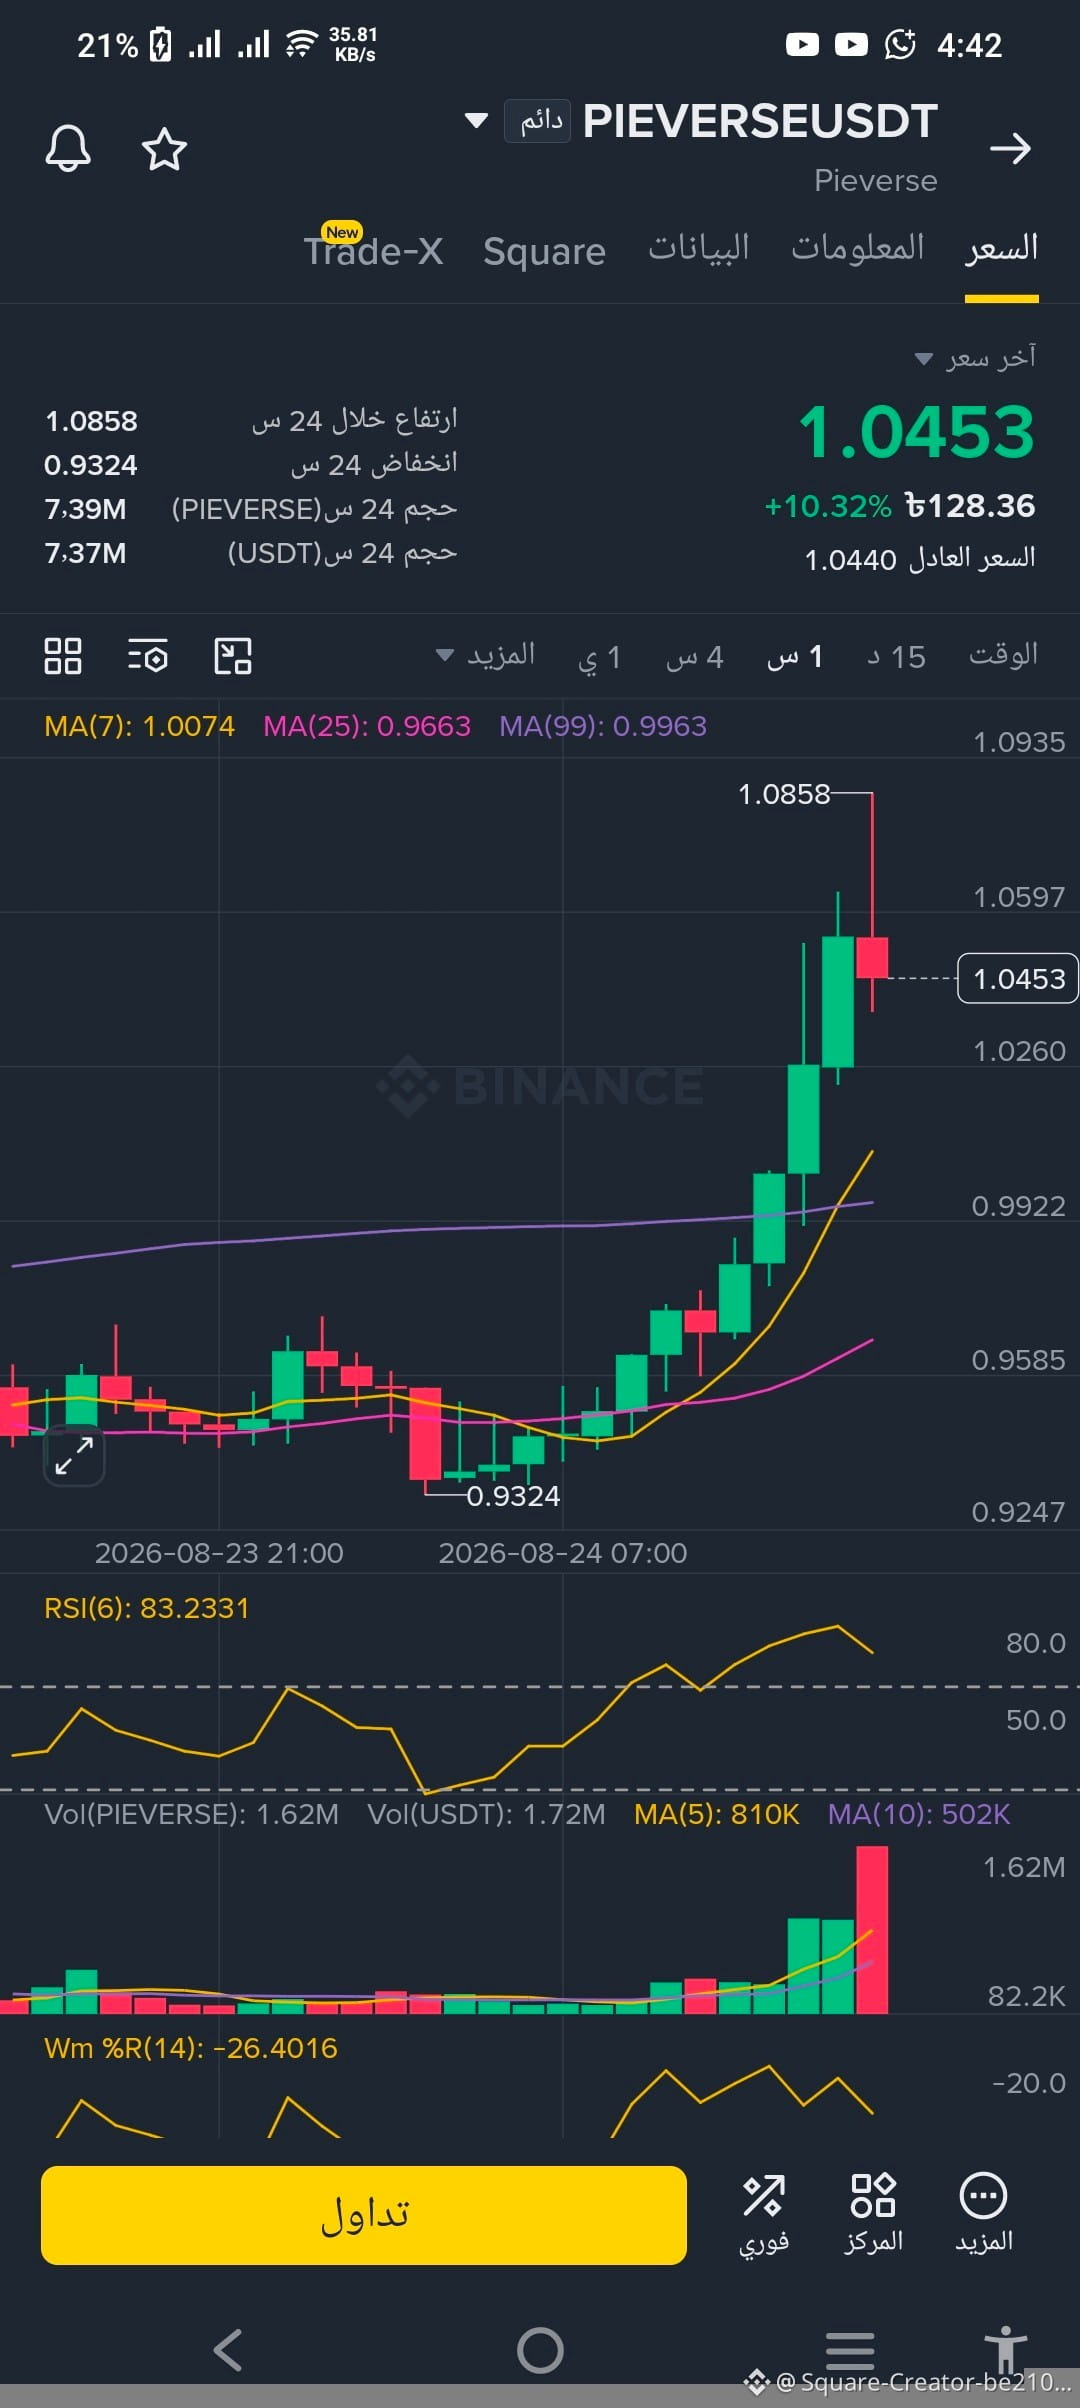Tap the Wm %R(14): -26.4016 label

(191, 2048)
